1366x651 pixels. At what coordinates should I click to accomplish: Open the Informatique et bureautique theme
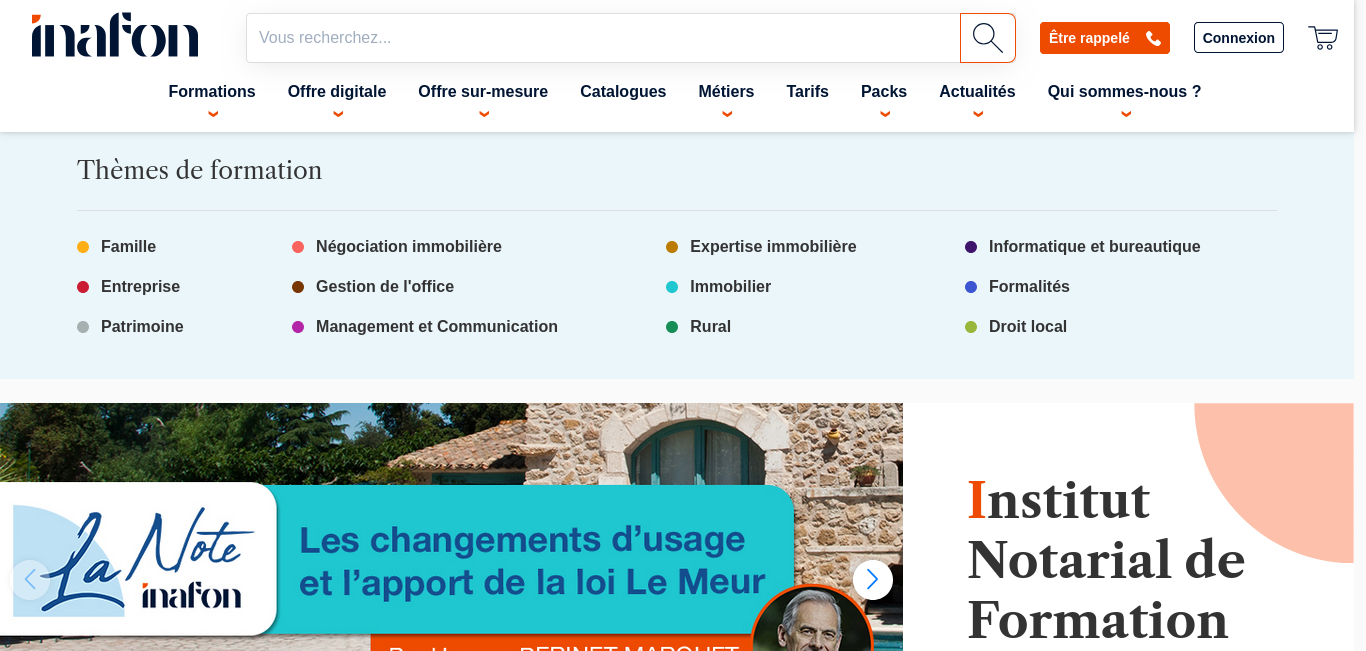click(1095, 247)
